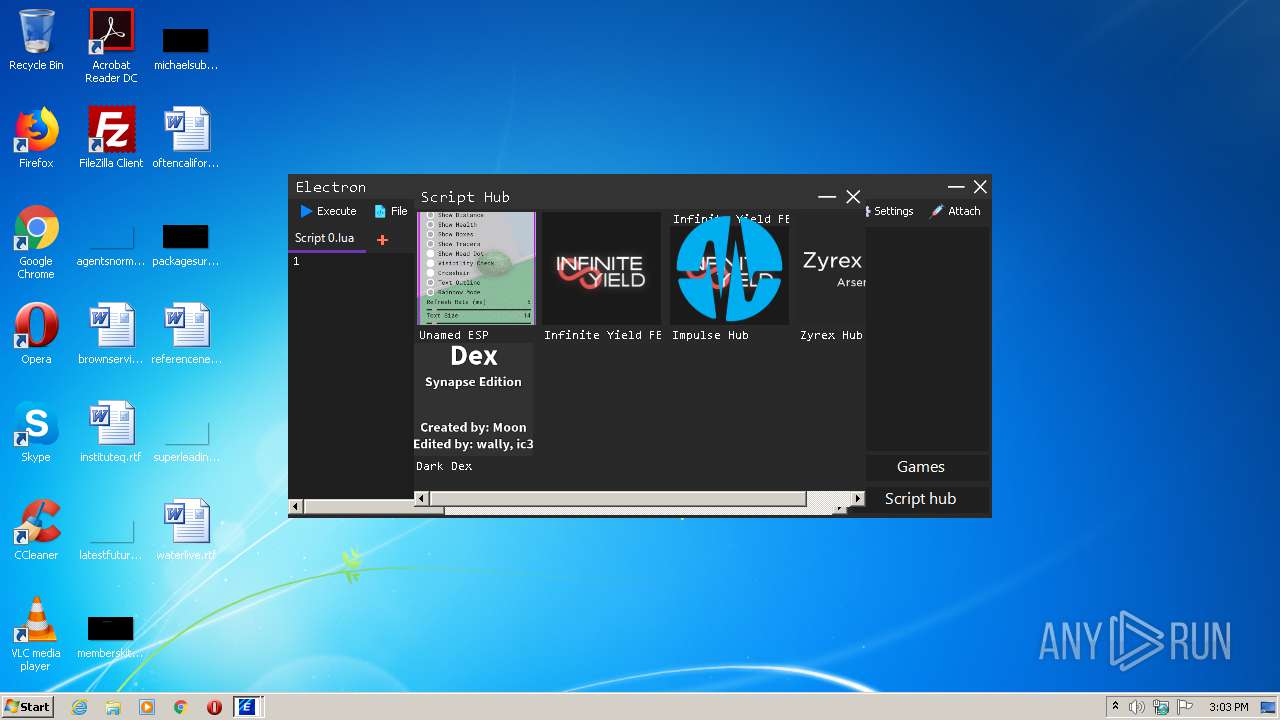
Task: Minimize the Electron window
Action: pyautogui.click(x=956, y=187)
